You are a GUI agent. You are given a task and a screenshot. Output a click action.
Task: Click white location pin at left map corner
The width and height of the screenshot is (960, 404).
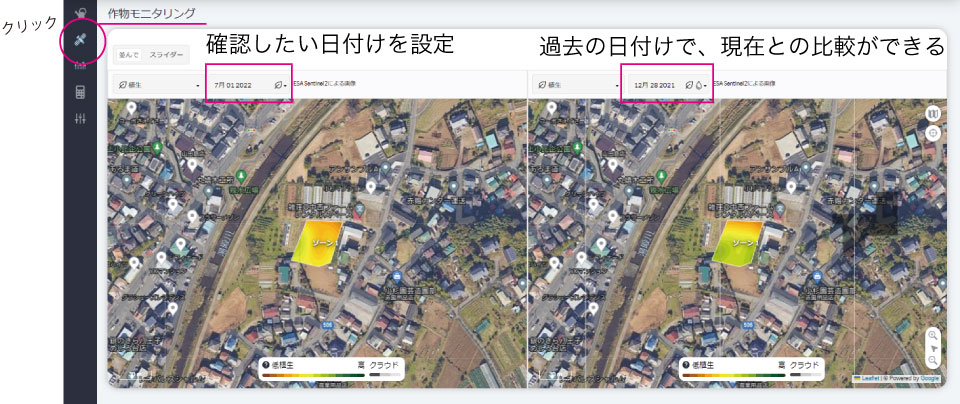click(x=131, y=108)
